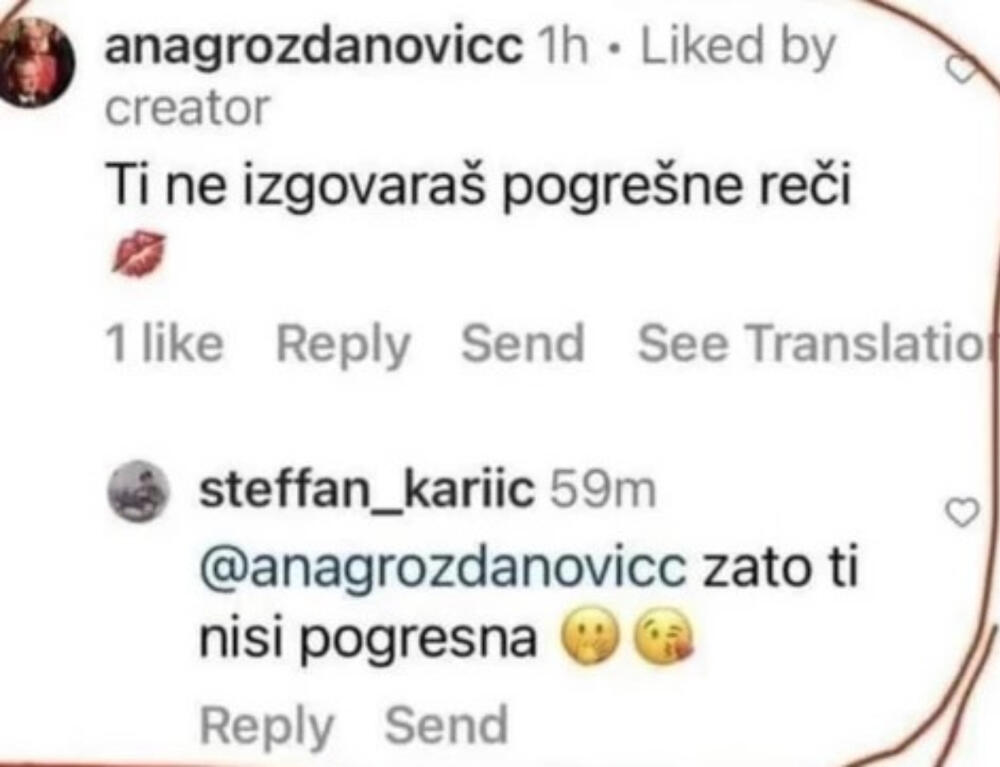Open the @anagrozdanovicc mention in the reply

tap(443, 569)
